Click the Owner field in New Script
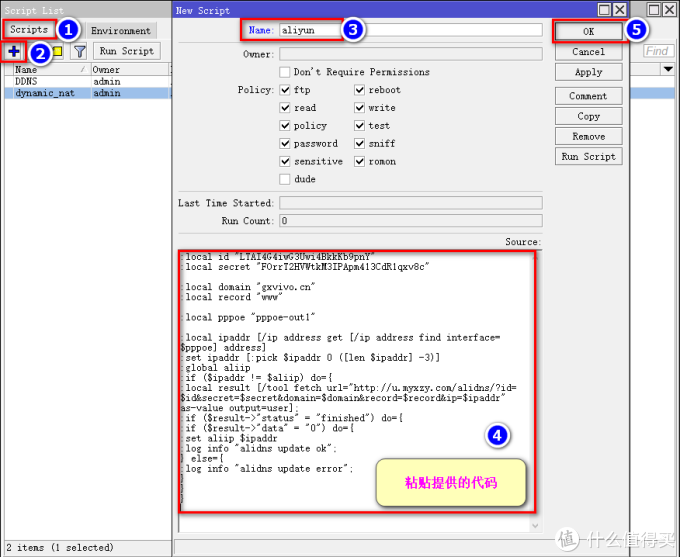This screenshot has height=557, width=680. click(410, 54)
